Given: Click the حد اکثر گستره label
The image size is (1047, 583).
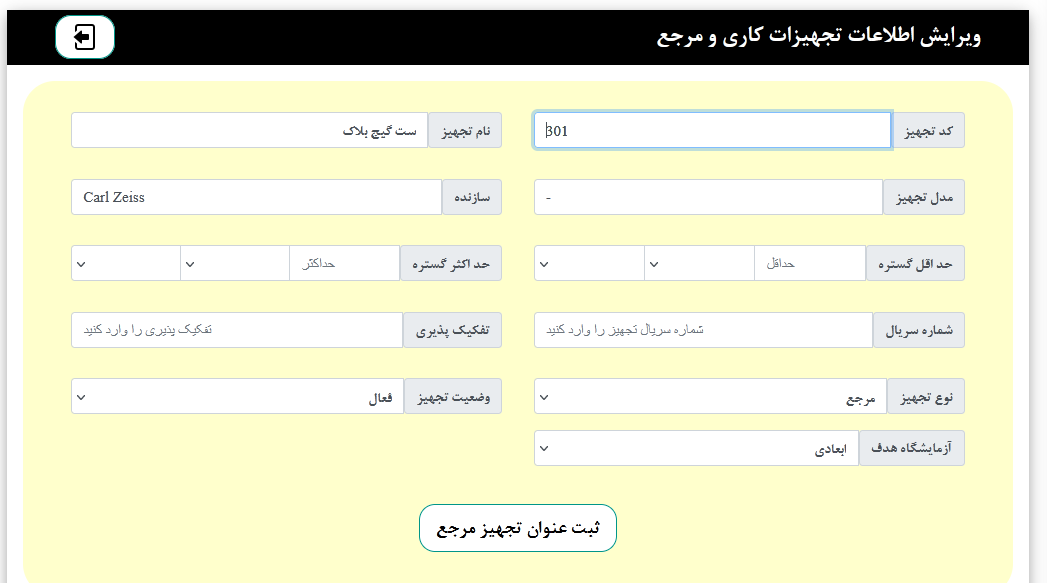Looking at the screenshot, I should (452, 262).
